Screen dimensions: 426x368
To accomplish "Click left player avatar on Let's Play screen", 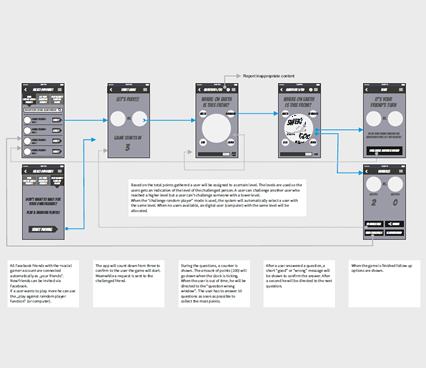I will click(118, 119).
